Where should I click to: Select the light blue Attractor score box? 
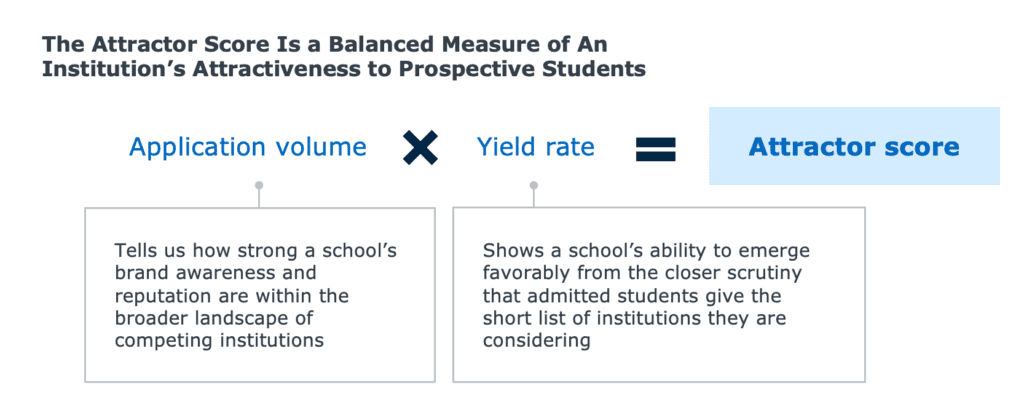854,146
